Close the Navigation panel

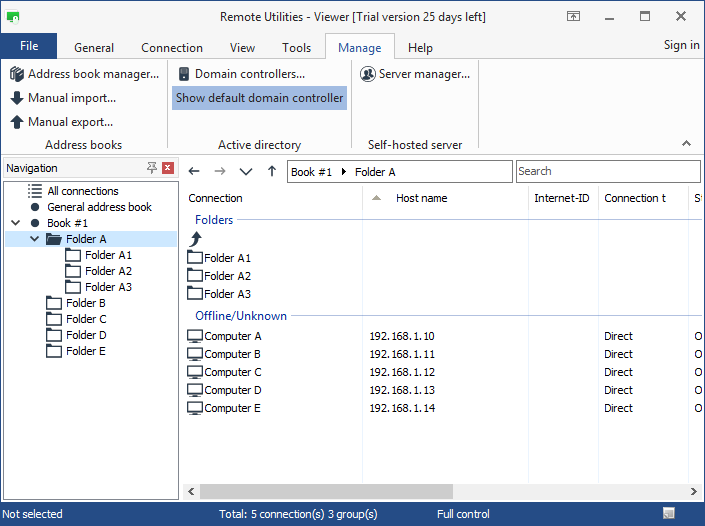pos(168,168)
